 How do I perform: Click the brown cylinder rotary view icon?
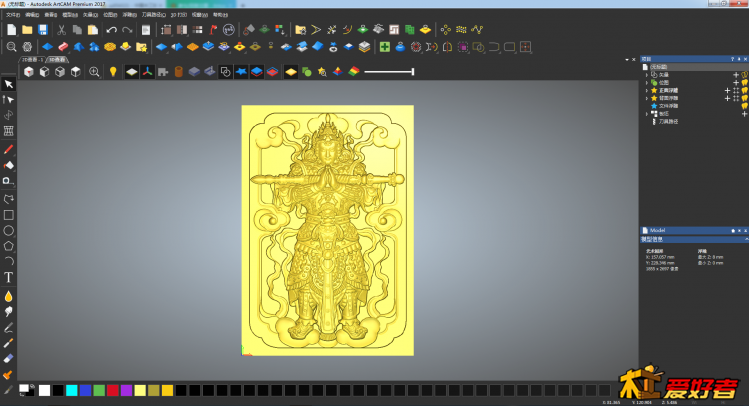pyautogui.click(x=179, y=72)
